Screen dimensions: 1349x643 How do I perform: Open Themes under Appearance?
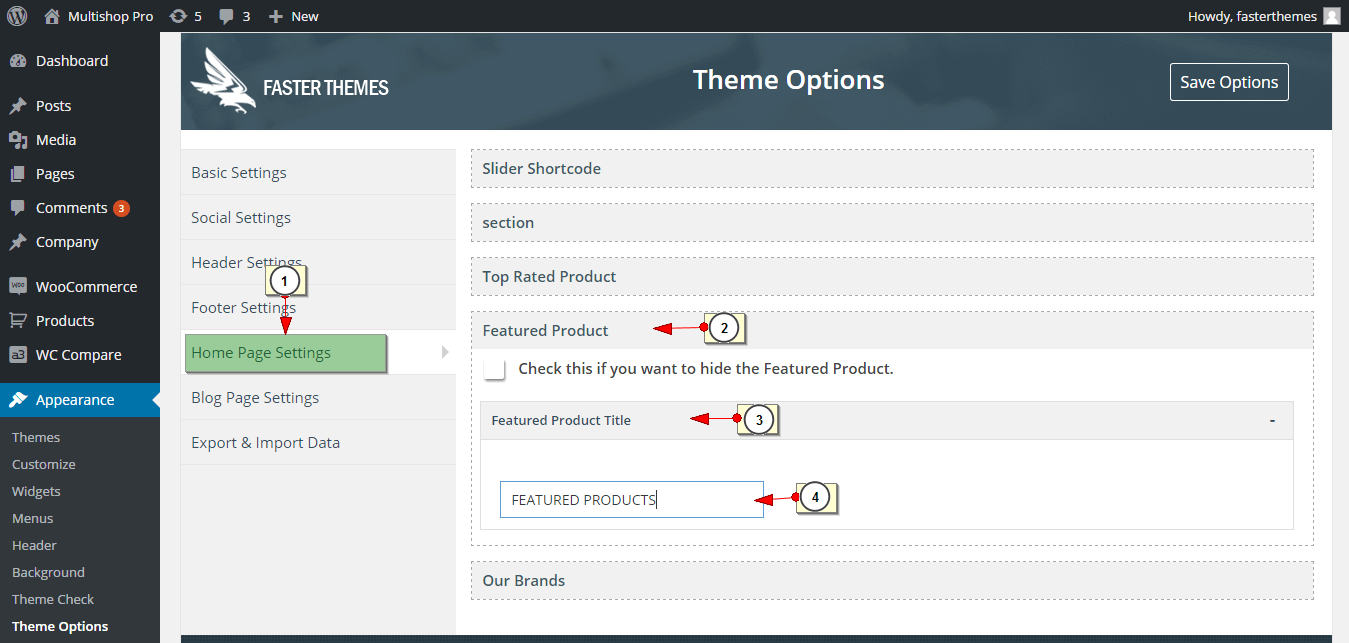36,438
